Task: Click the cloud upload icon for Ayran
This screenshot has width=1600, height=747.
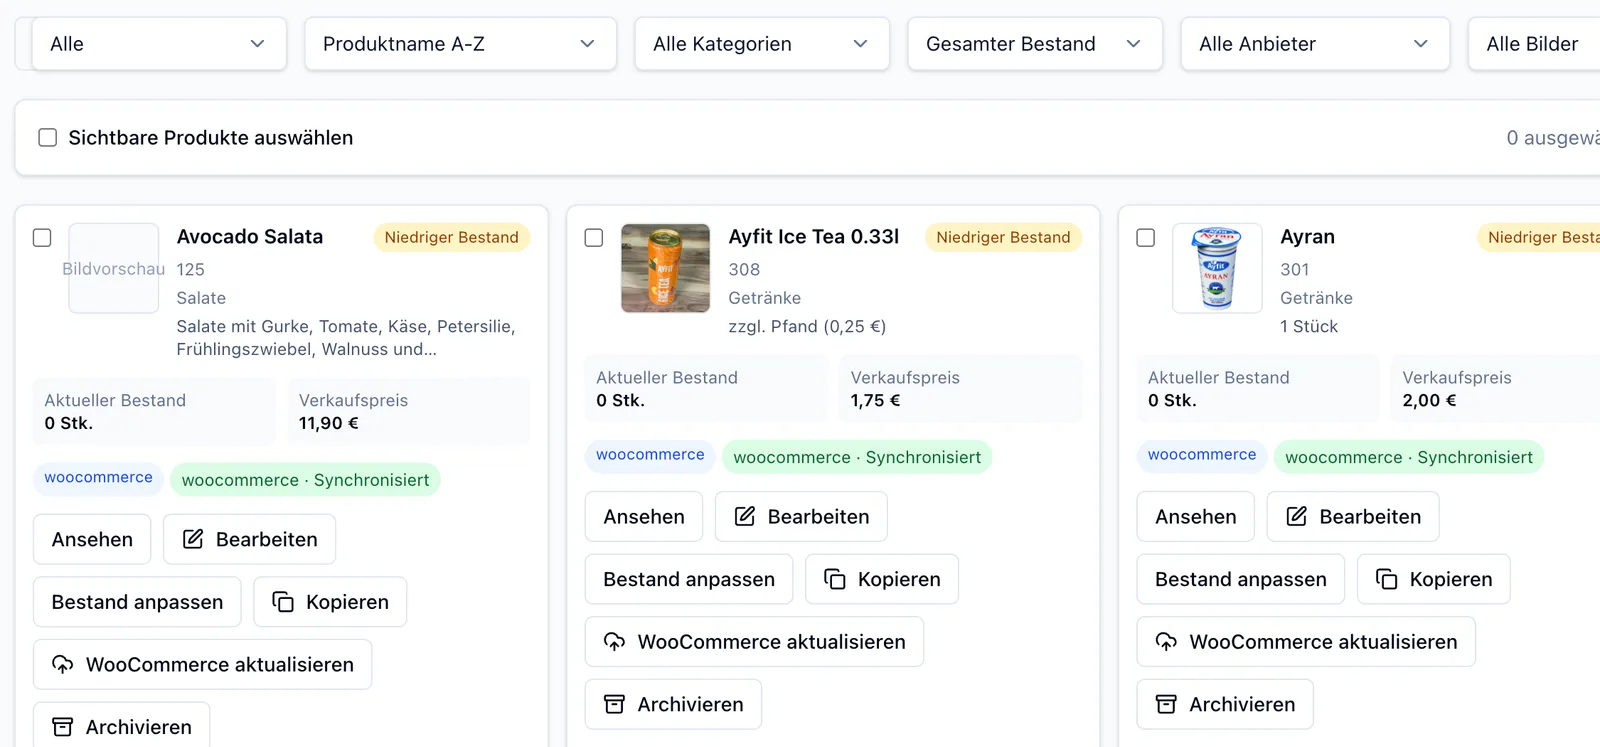Action: click(x=1167, y=642)
